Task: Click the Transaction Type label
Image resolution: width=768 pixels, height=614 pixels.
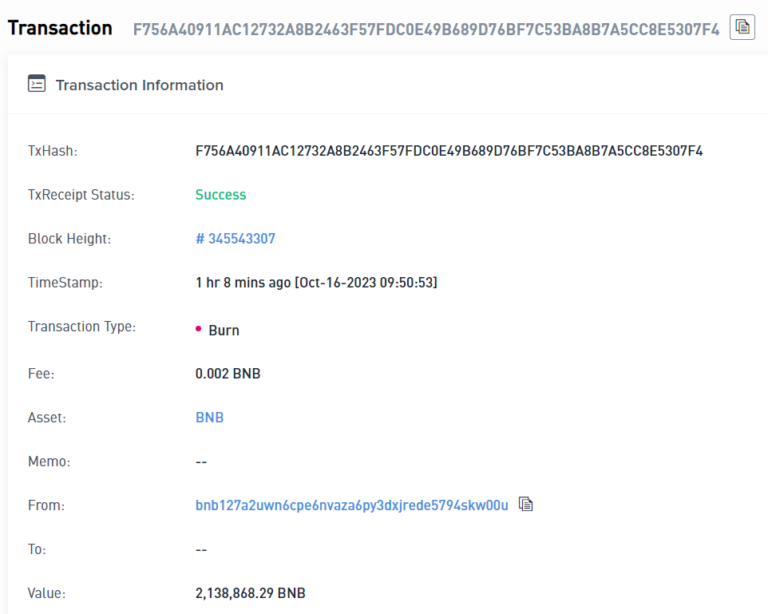Action: click(x=82, y=327)
